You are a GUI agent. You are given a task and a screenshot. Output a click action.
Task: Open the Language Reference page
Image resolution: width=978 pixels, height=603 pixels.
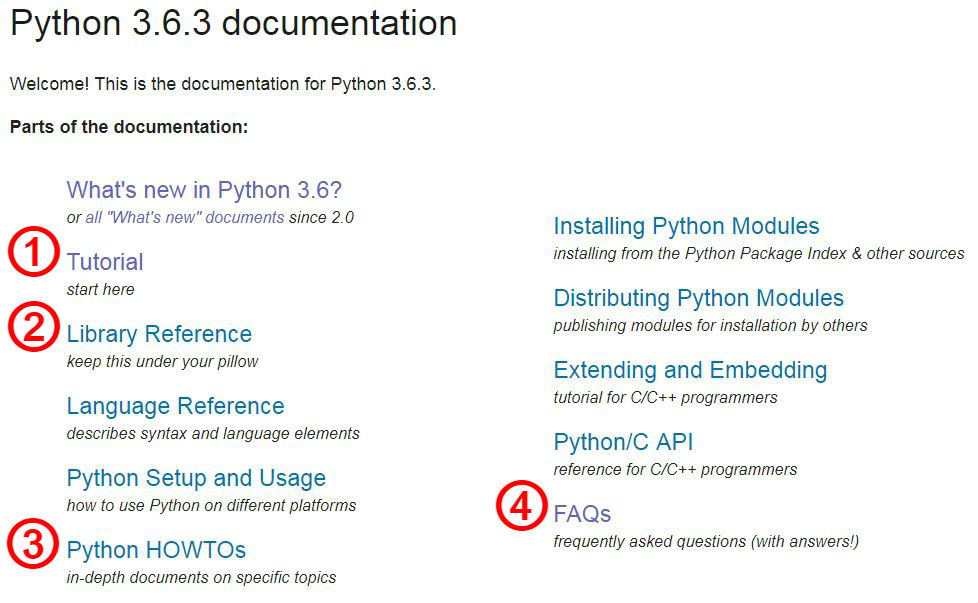click(x=175, y=406)
